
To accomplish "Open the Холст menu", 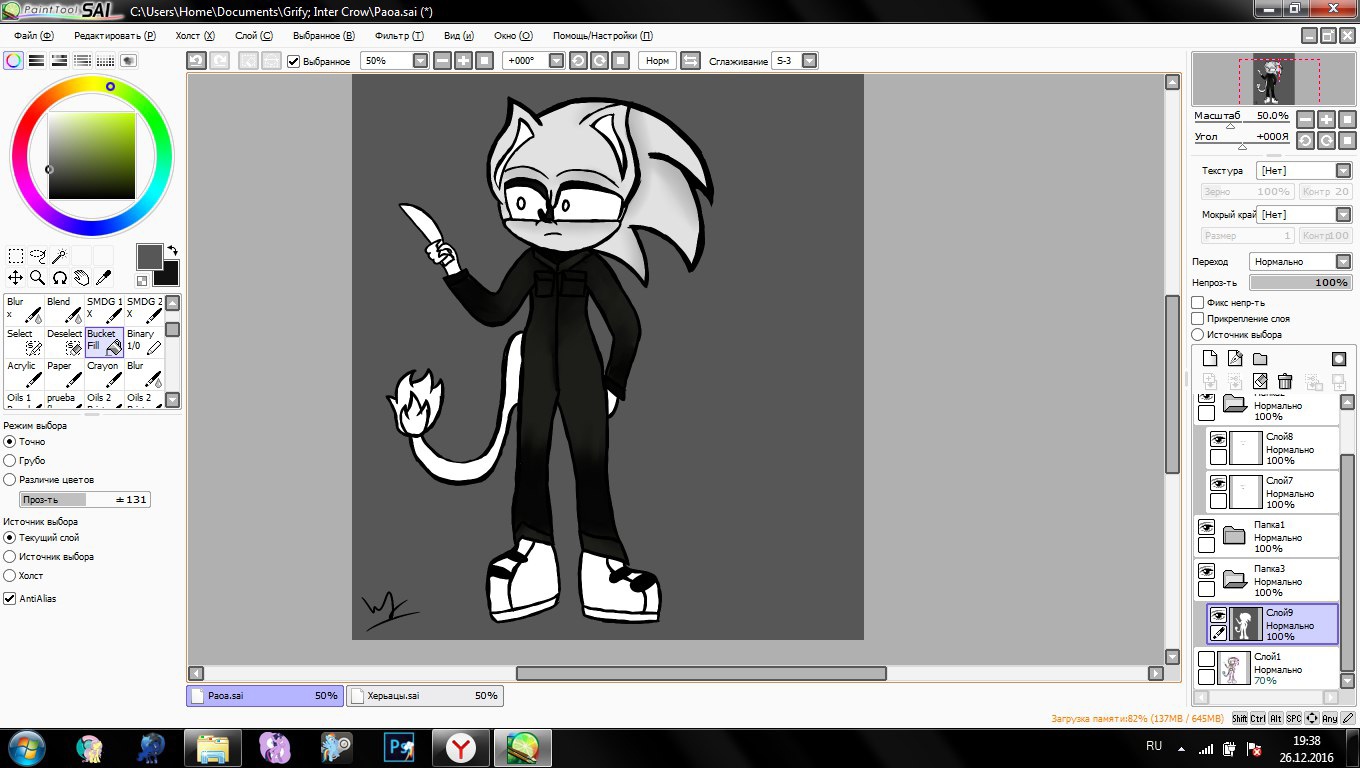I will click(x=195, y=35).
